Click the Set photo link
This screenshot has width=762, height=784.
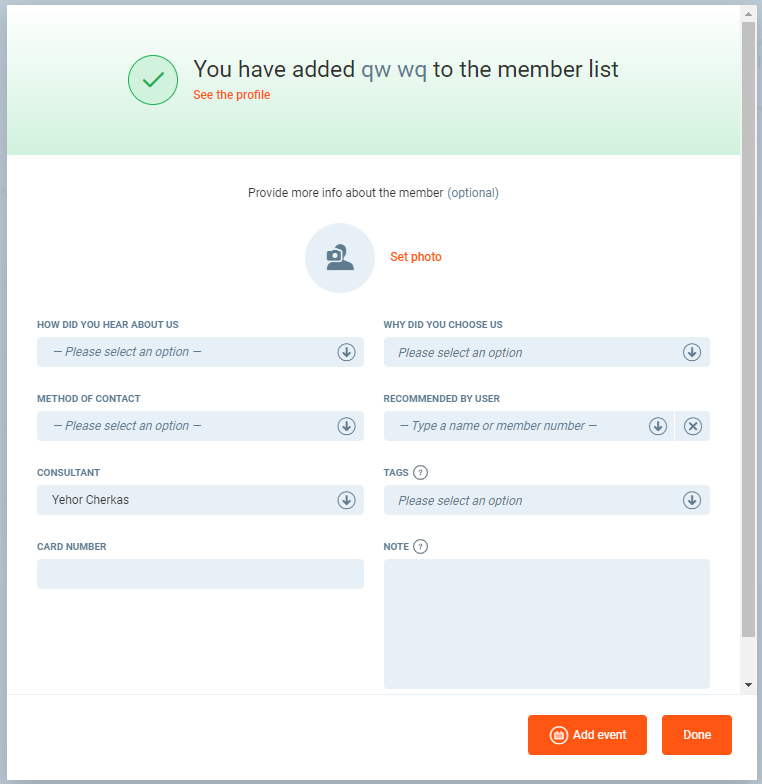(x=416, y=257)
